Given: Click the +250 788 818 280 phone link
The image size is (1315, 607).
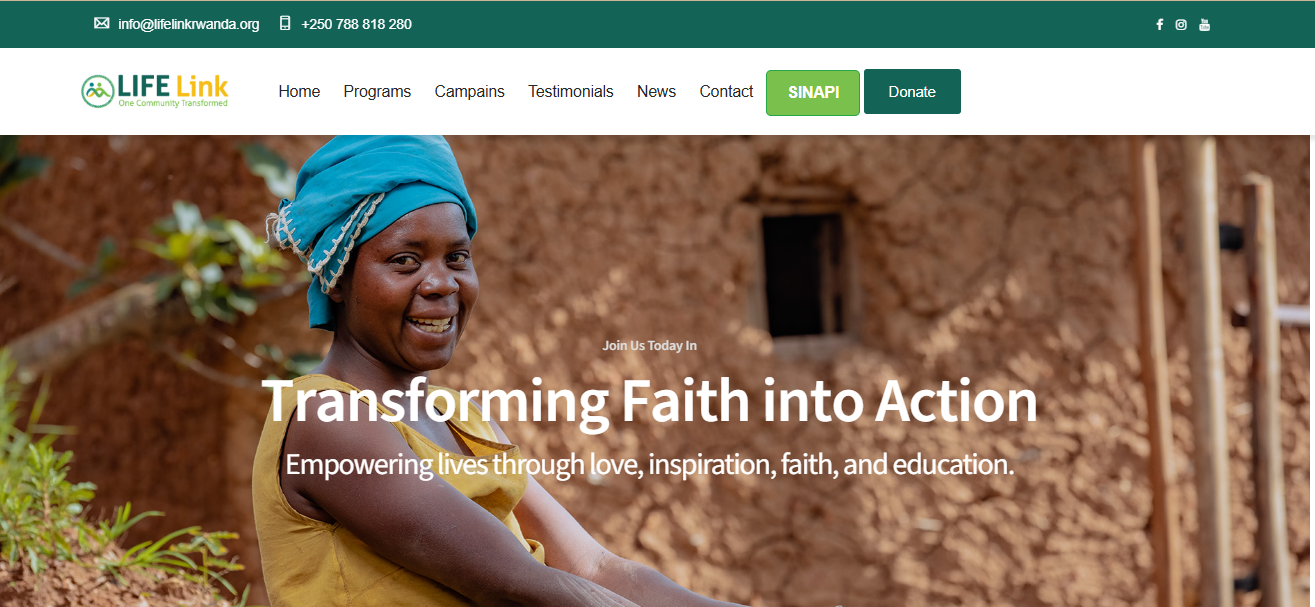Looking at the screenshot, I should tap(356, 24).
